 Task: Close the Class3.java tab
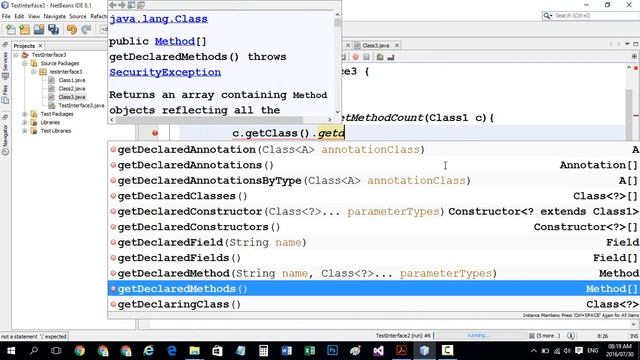coord(397,45)
